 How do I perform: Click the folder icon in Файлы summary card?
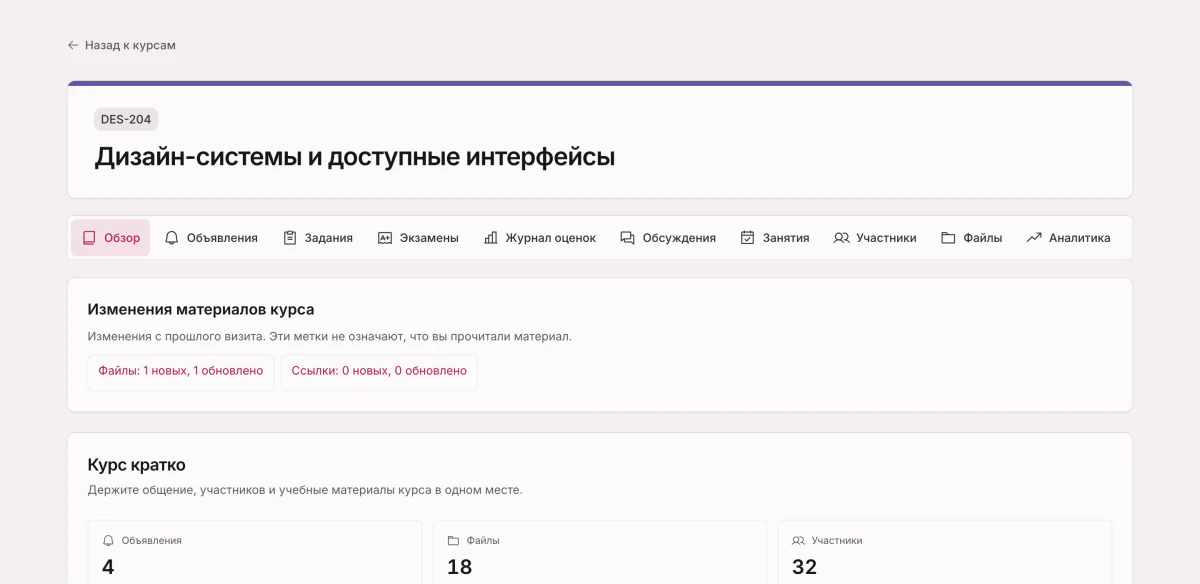pyautogui.click(x=453, y=540)
